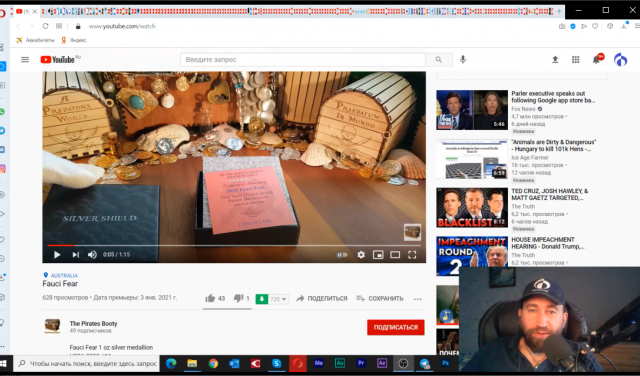The height and width of the screenshot is (376, 640).
Task: Enter fullscreen mode
Action: 412,255
